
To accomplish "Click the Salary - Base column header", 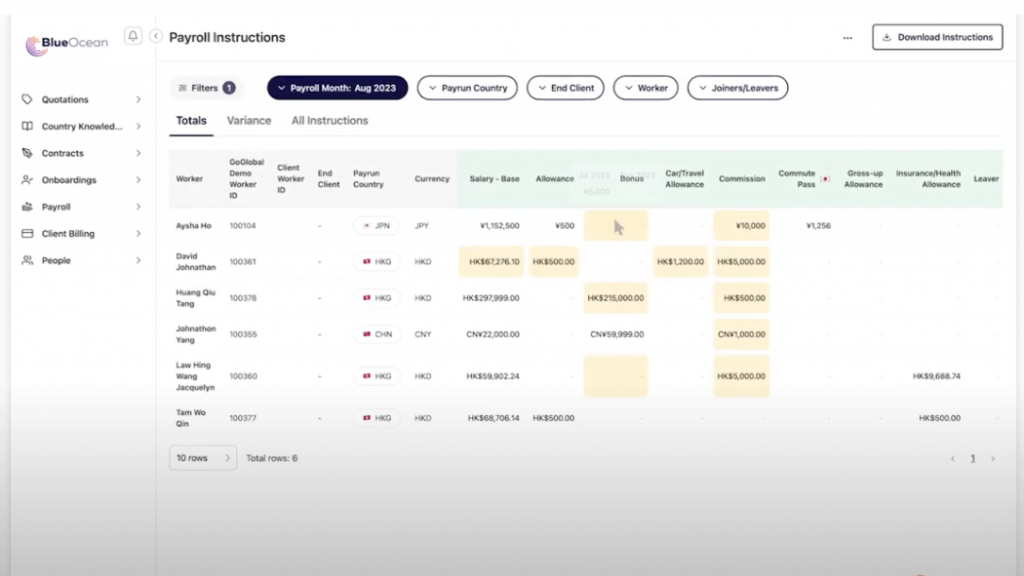I will (494, 179).
